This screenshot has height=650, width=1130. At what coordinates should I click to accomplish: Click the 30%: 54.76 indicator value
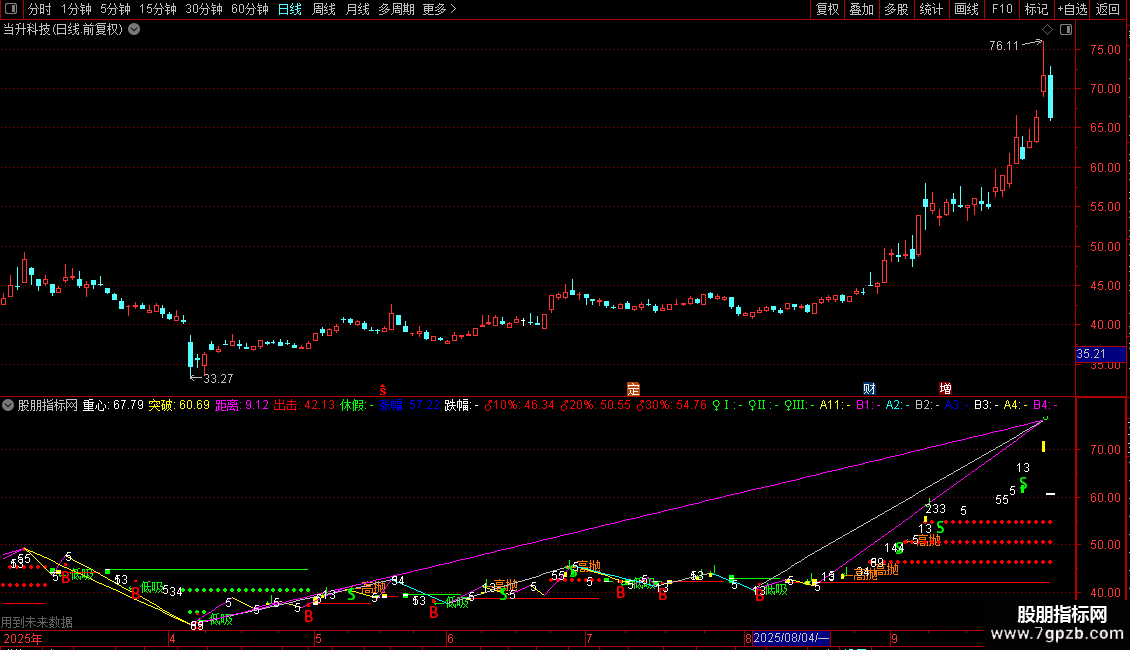(x=671, y=405)
